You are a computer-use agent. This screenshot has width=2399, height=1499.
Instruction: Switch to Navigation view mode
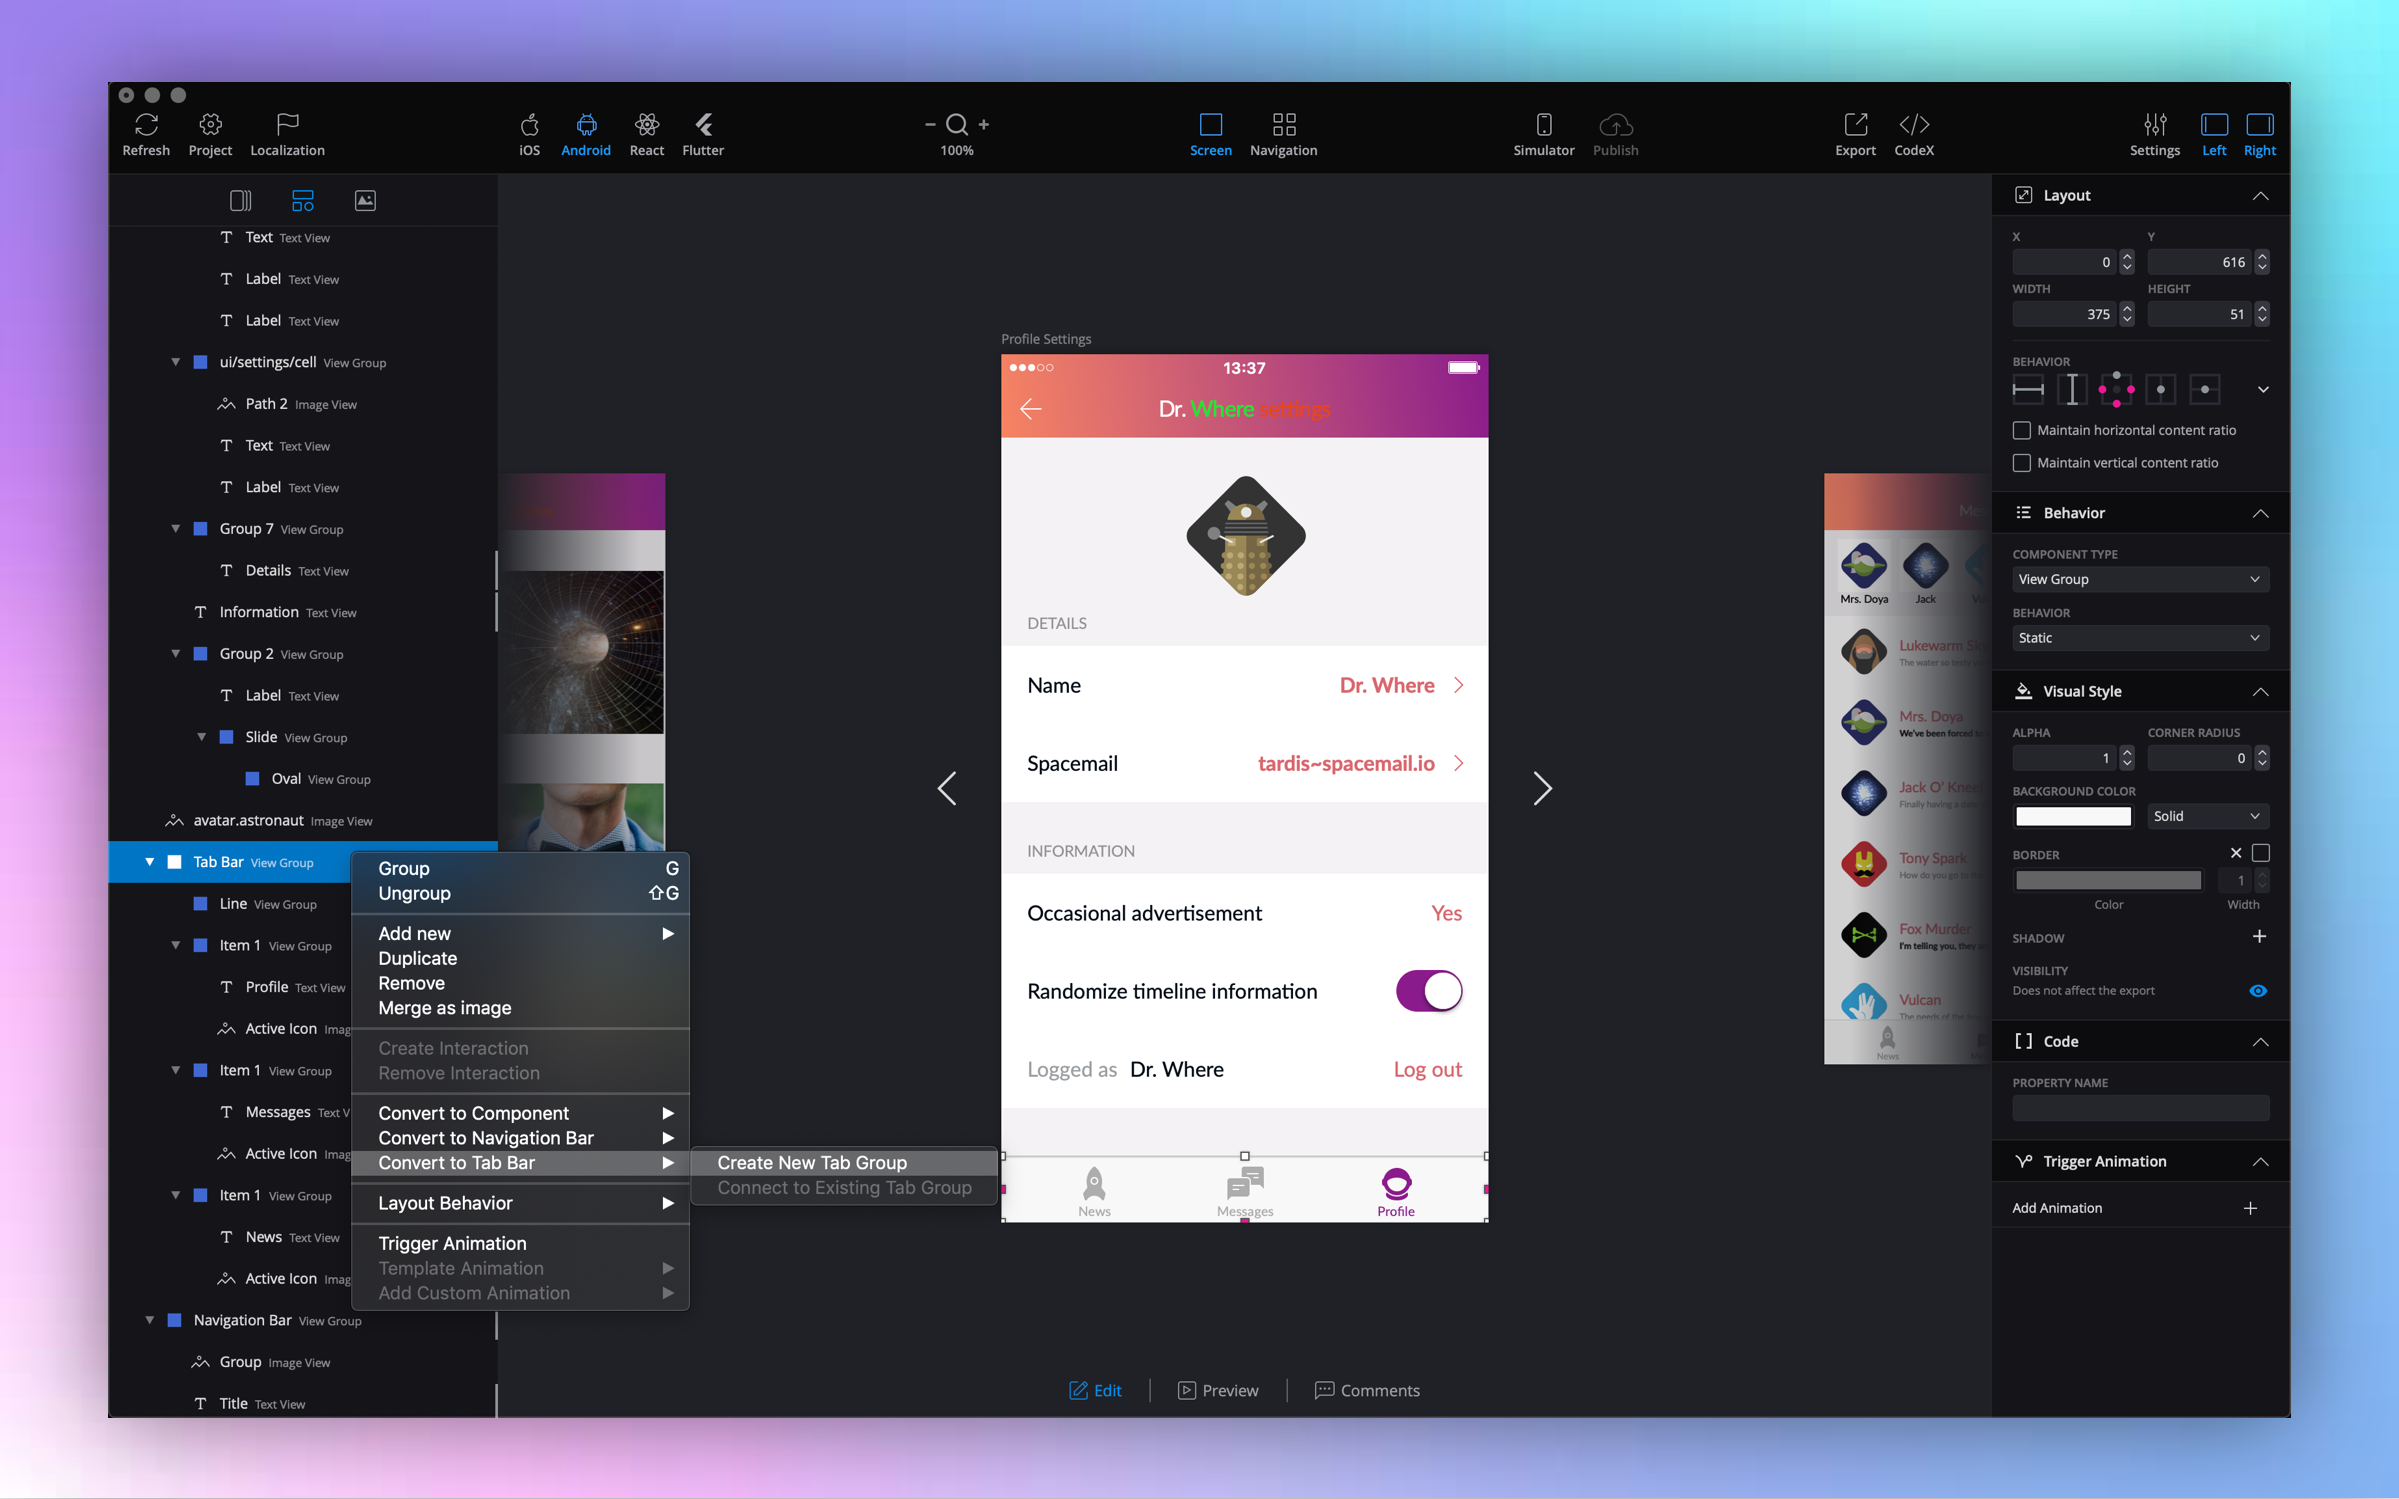coord(1283,125)
